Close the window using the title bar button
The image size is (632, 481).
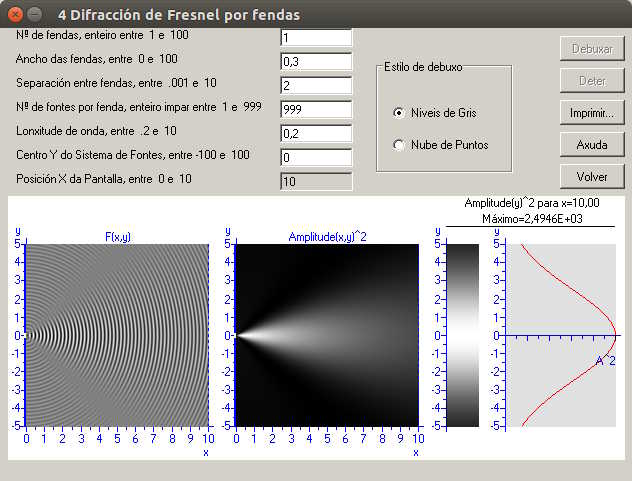(x=13, y=15)
